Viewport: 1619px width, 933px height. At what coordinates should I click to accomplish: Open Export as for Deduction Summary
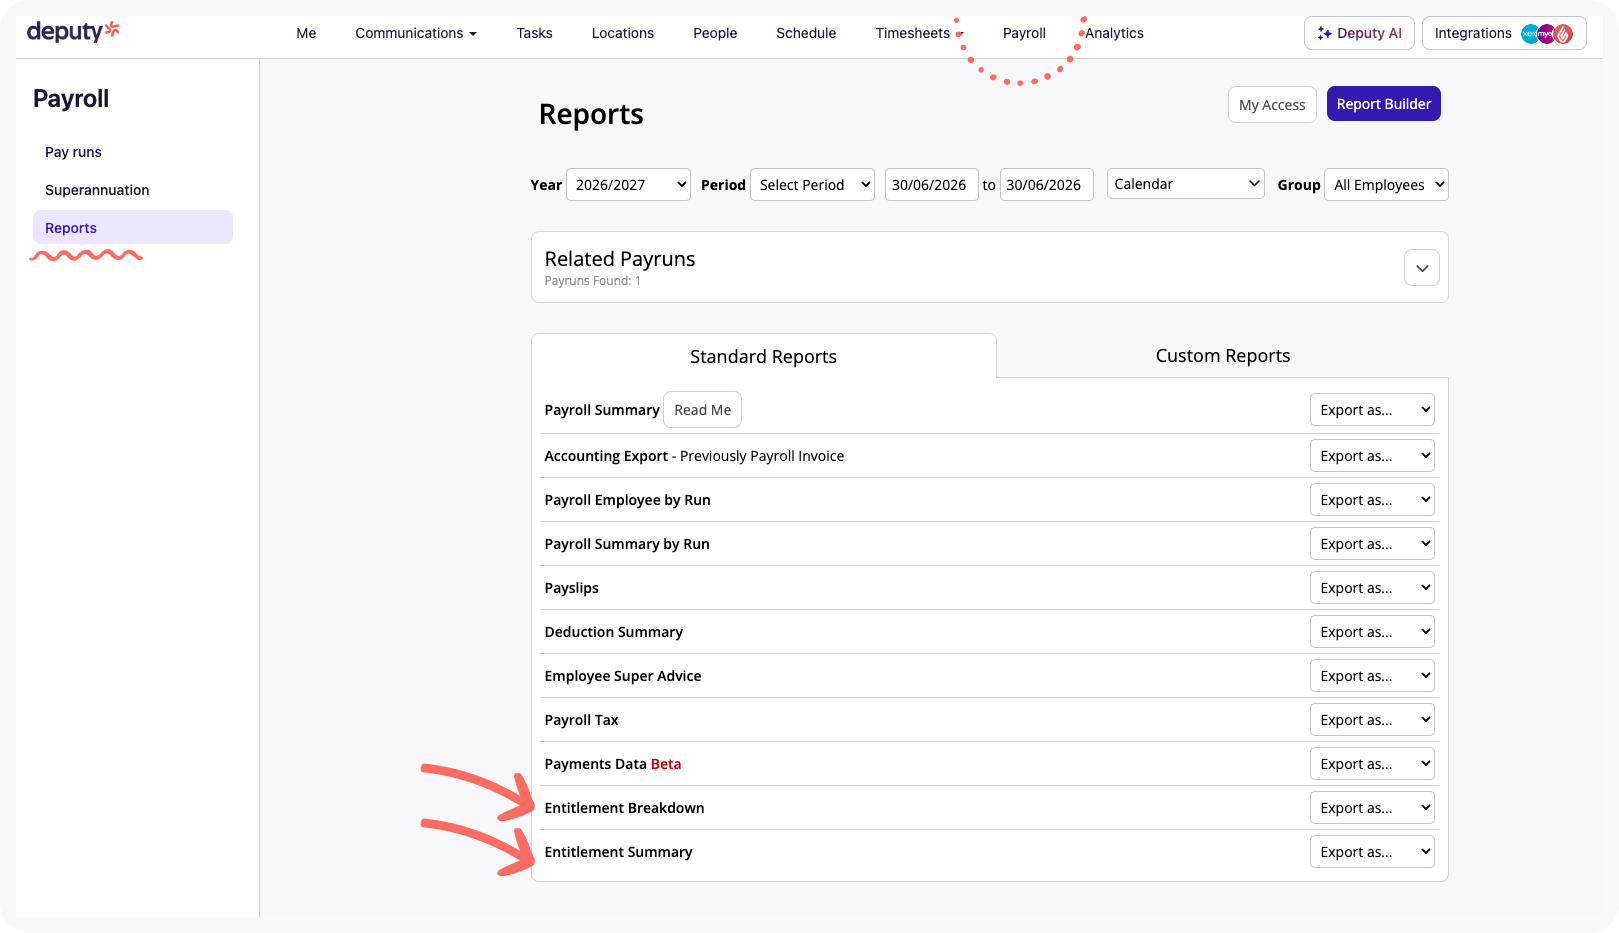pyautogui.click(x=1372, y=632)
